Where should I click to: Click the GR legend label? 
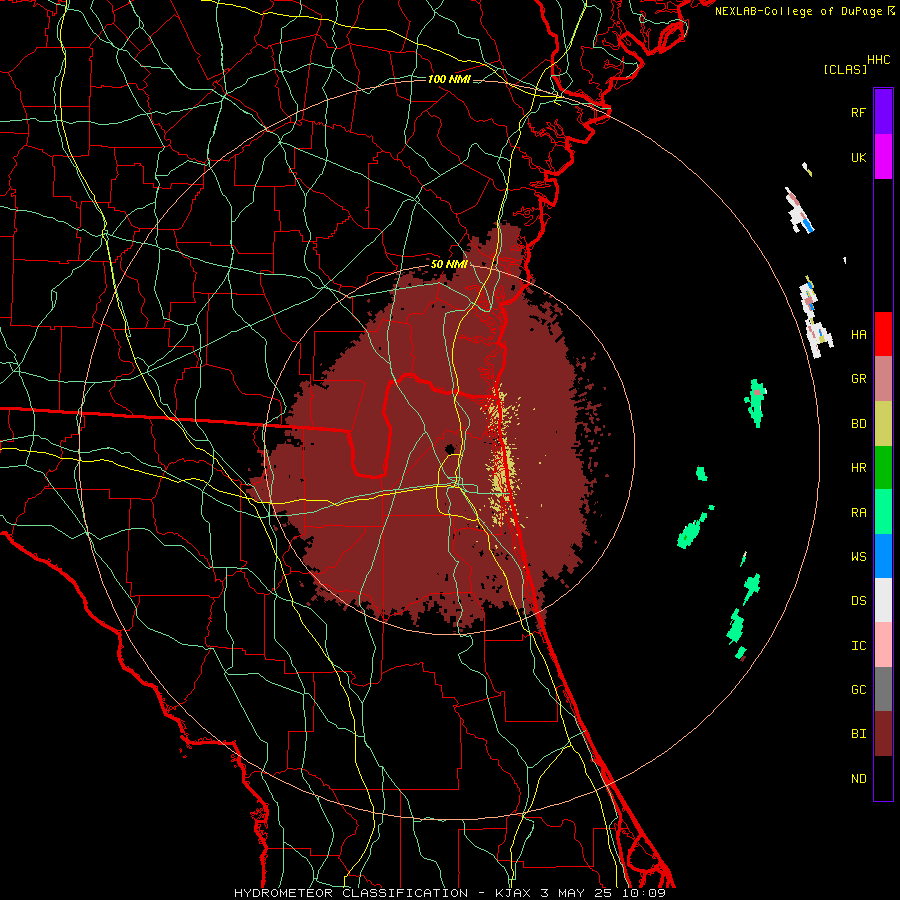(858, 379)
